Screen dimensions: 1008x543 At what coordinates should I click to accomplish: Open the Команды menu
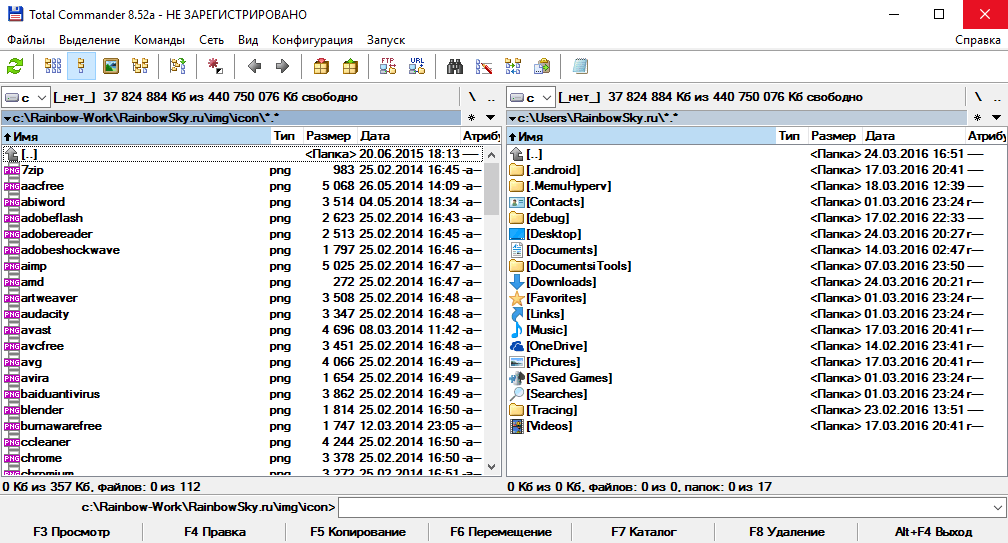pyautogui.click(x=159, y=40)
